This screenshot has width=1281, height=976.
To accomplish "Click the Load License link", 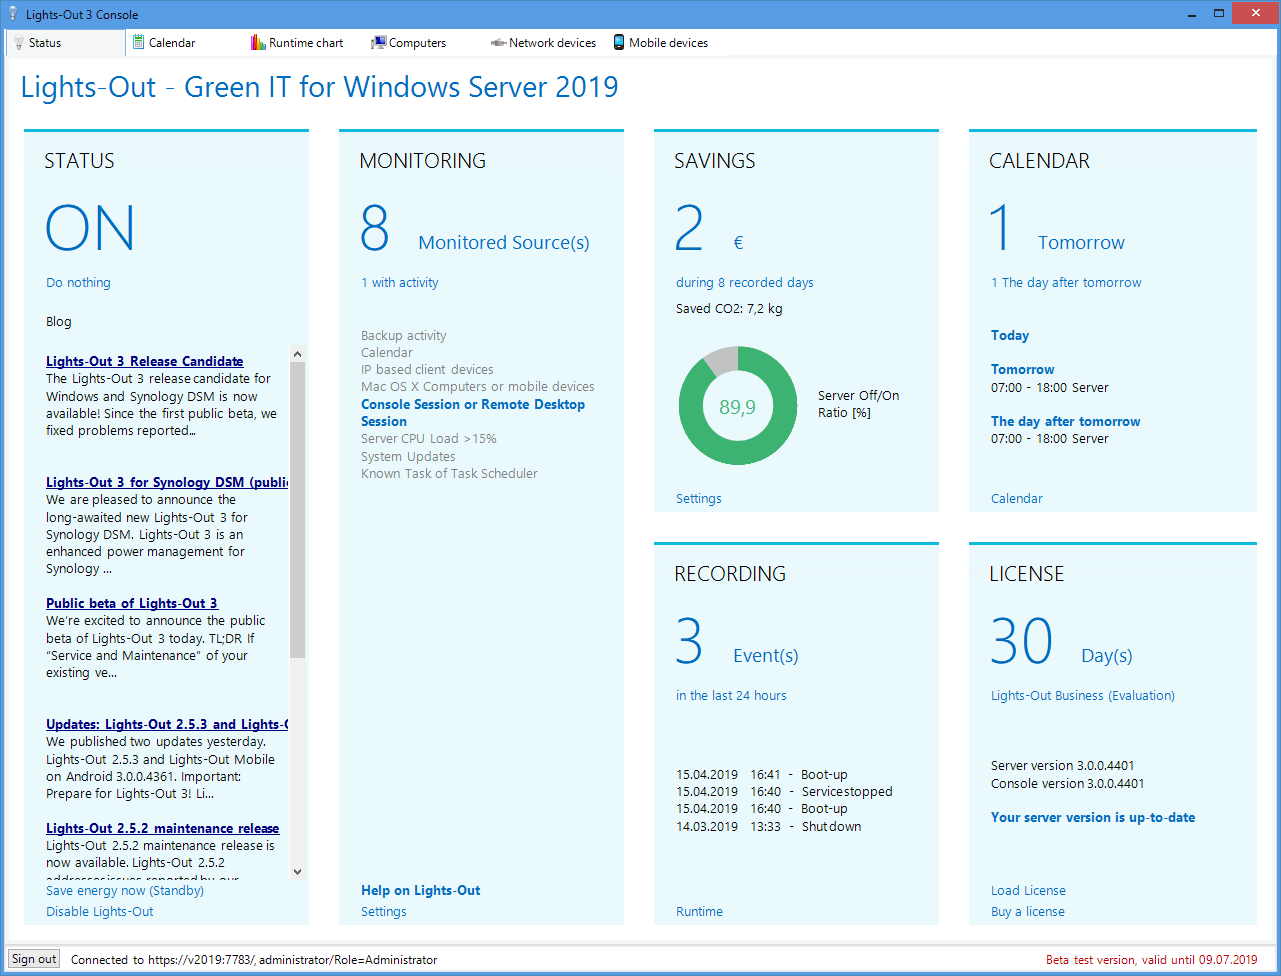I will tap(1028, 890).
